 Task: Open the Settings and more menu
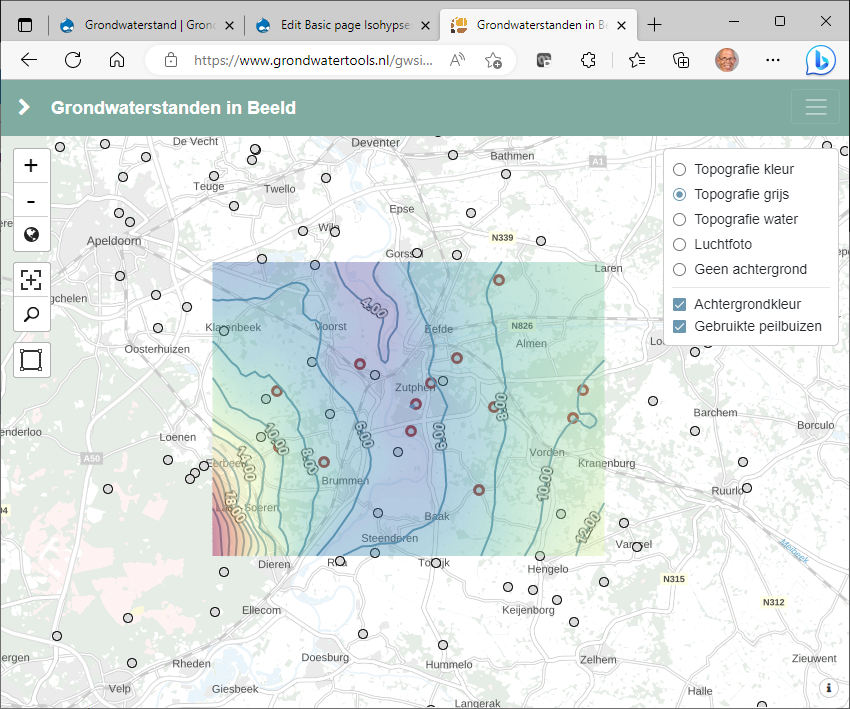(772, 60)
